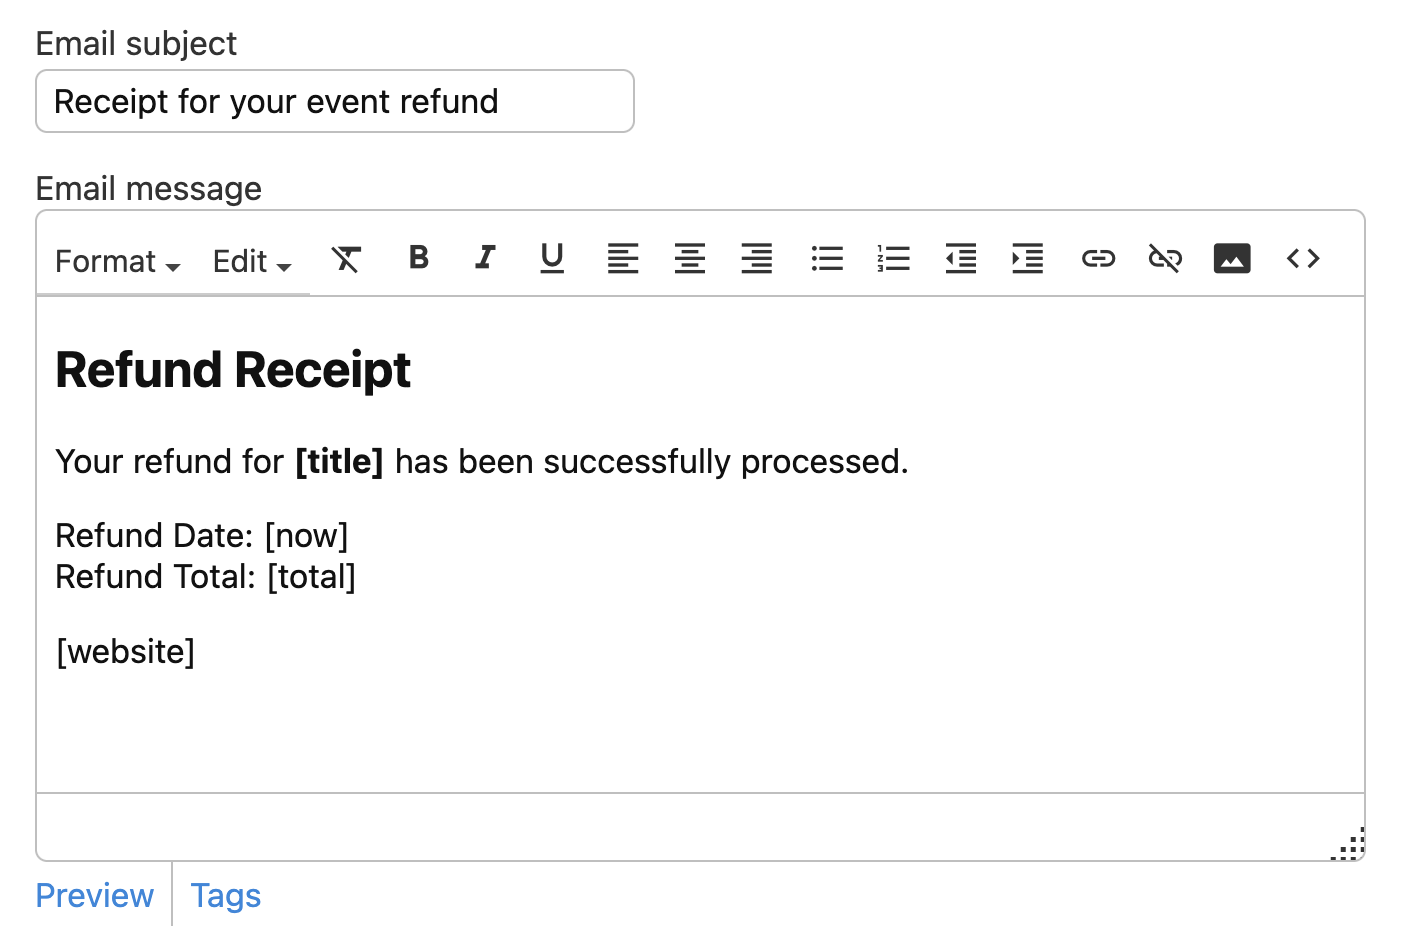This screenshot has width=1404, height=952.
Task: Insert a numbered list
Action: [894, 259]
